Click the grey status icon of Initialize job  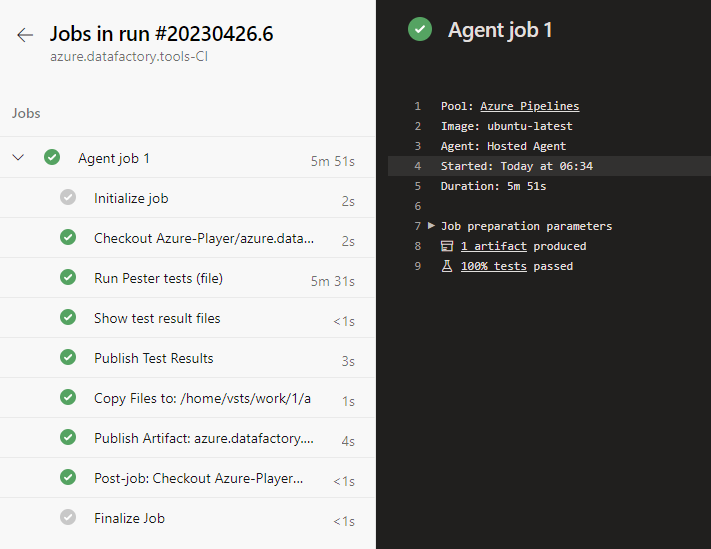[68, 197]
